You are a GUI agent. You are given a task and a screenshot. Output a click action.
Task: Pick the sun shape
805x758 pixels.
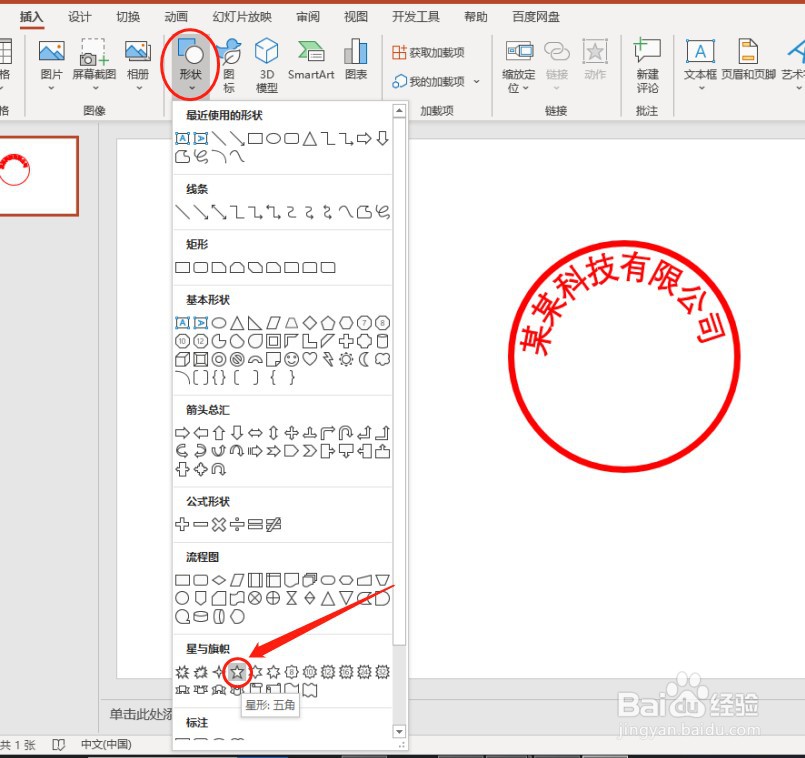(x=346, y=359)
